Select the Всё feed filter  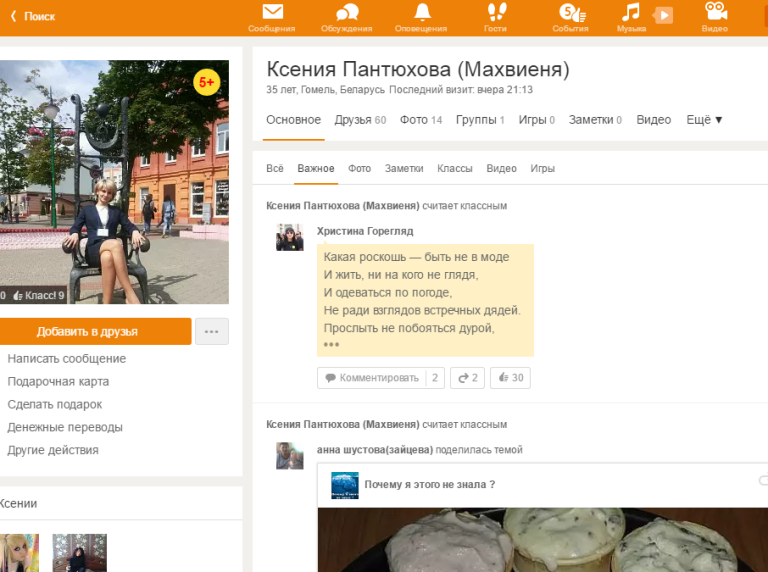(275, 168)
